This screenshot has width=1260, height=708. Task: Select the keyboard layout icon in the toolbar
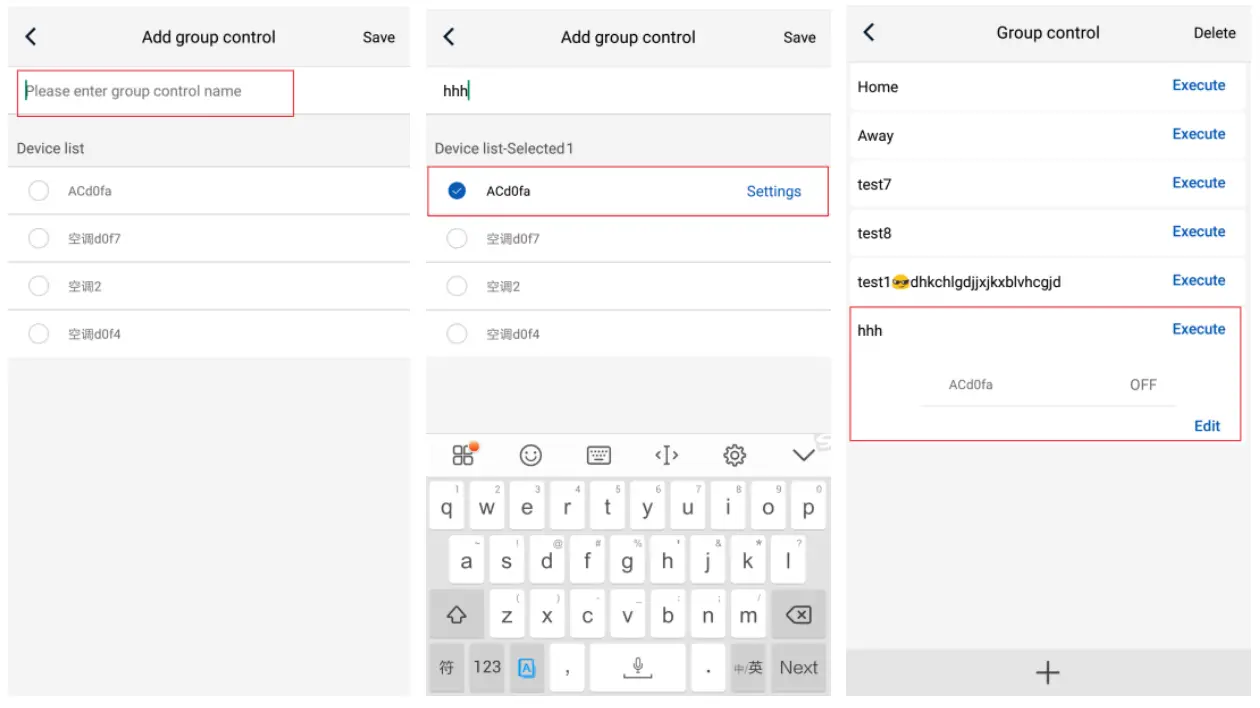(599, 453)
